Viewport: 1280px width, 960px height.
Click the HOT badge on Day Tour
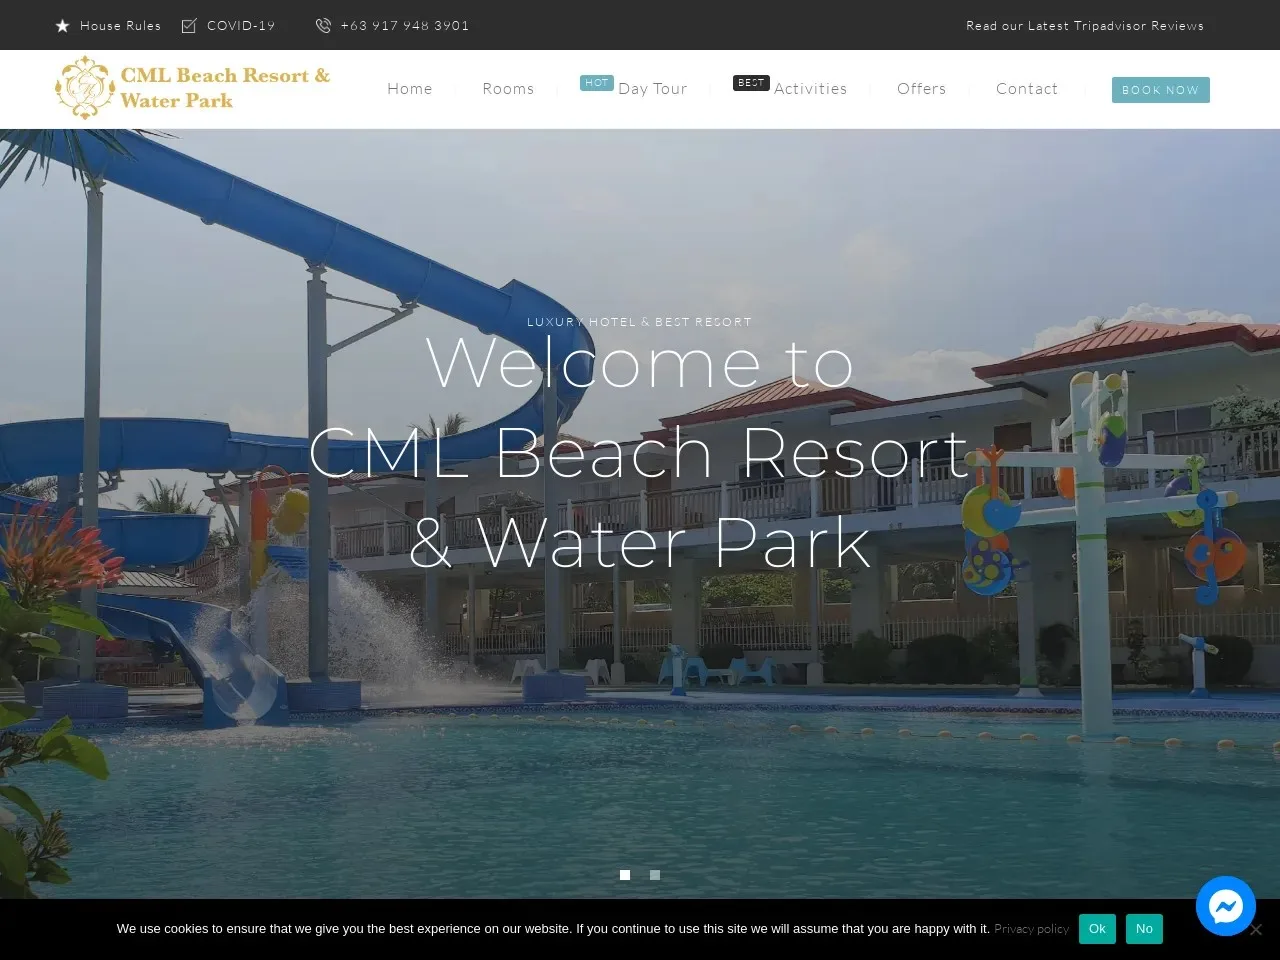pos(597,83)
